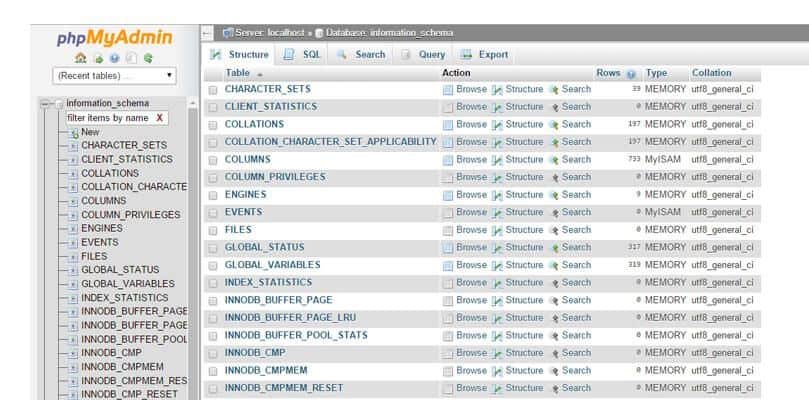Image resolution: width=809 pixels, height=400 pixels.
Task: Click the green log out icon
Action: pyautogui.click(x=98, y=58)
